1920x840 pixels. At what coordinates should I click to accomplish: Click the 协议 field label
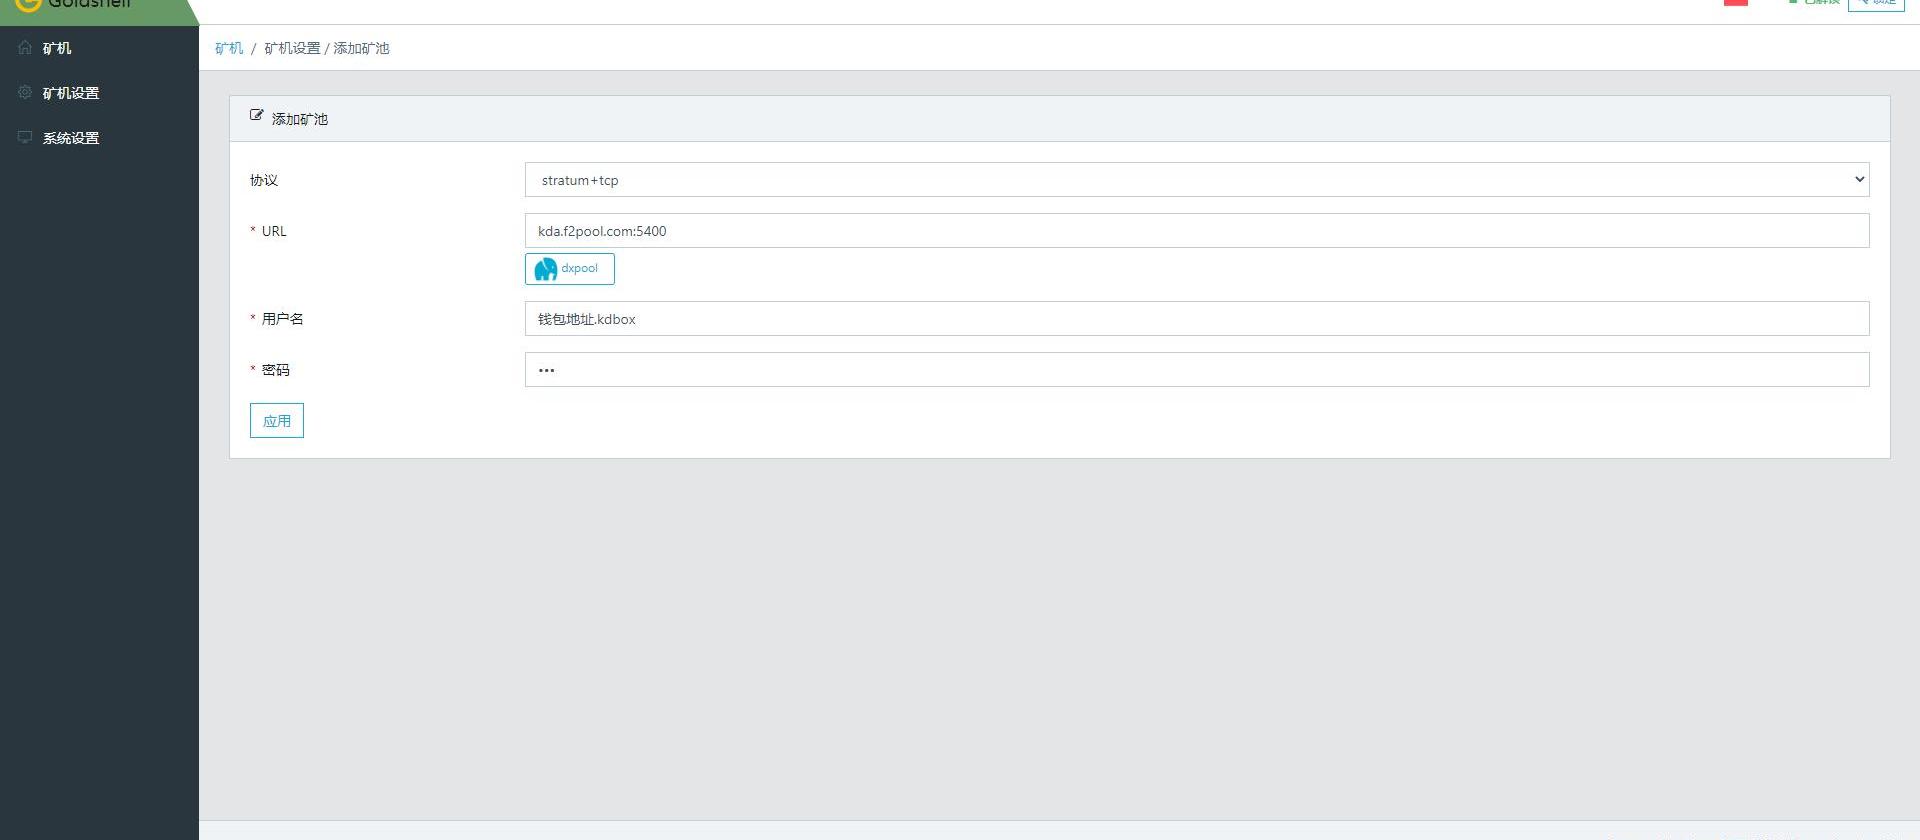click(264, 180)
